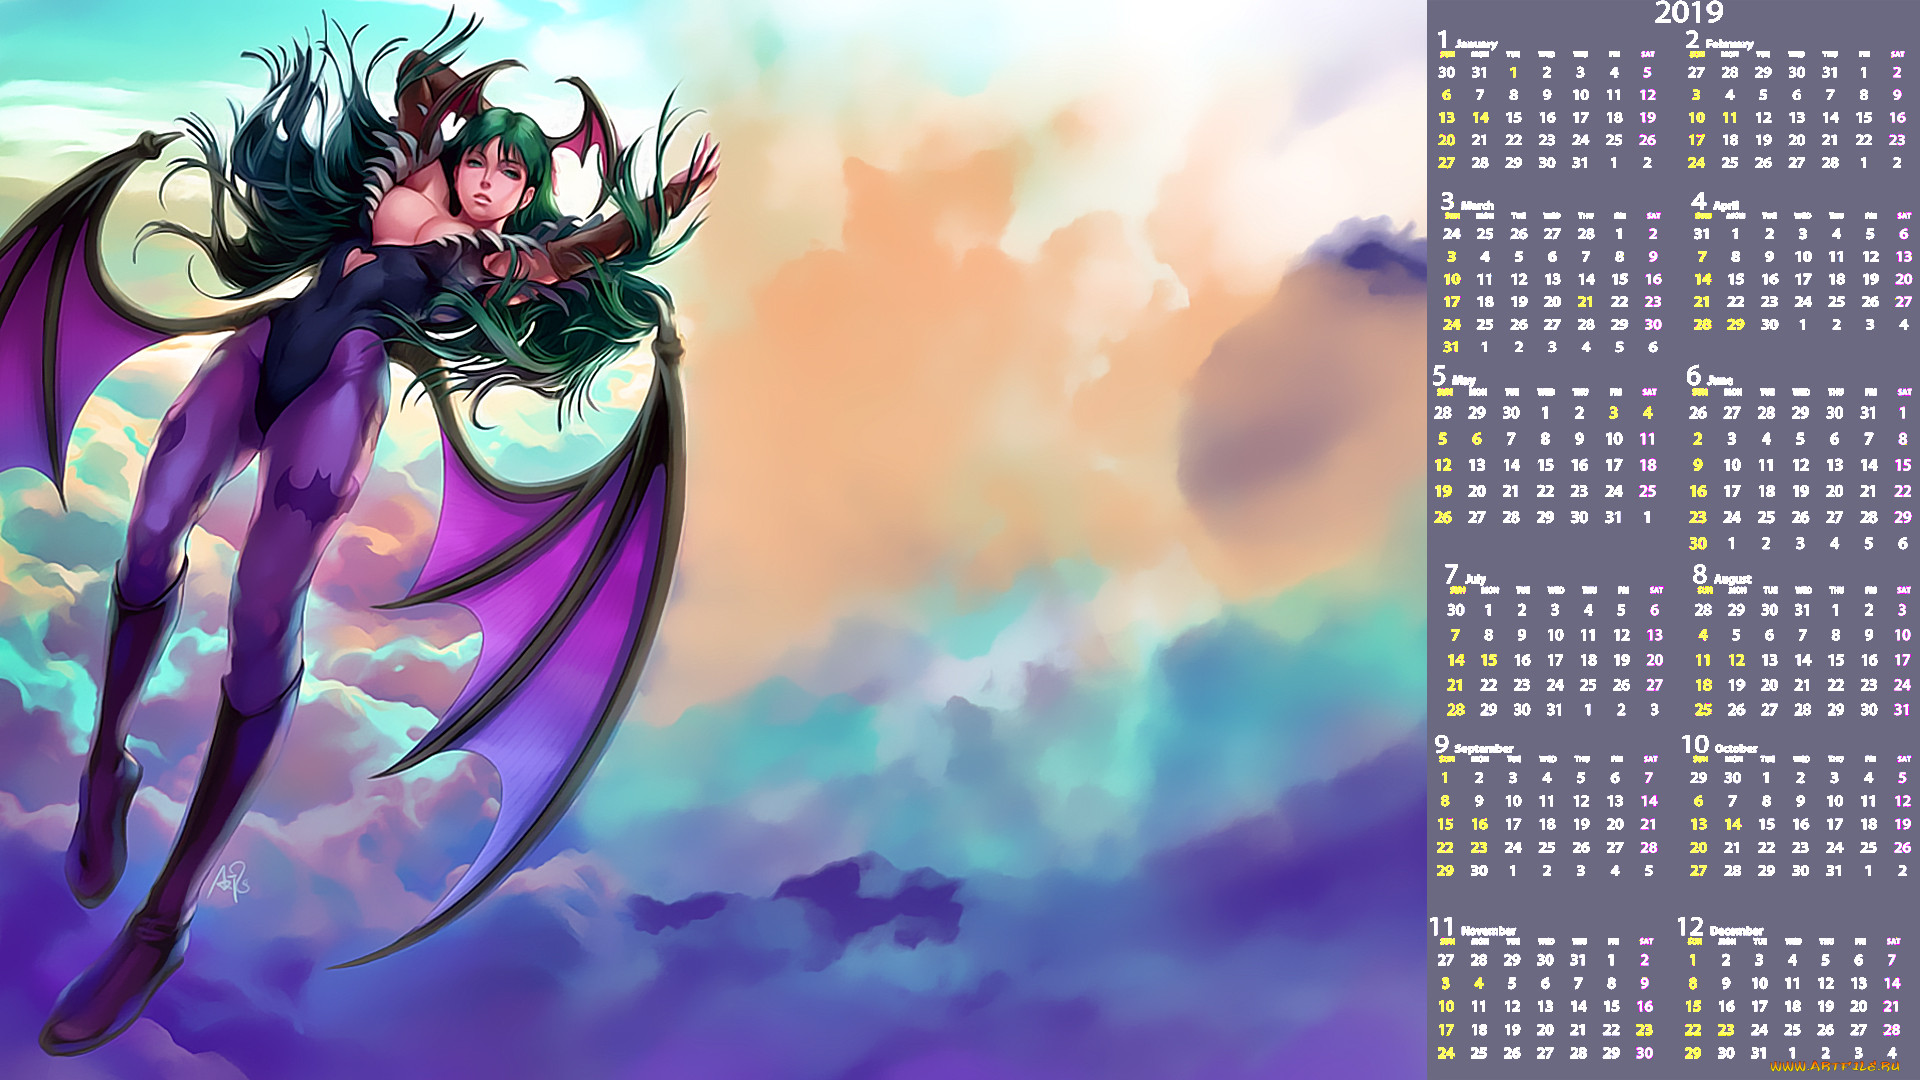Select date 20 in the July grid
Screen dimensions: 1920x1080
(x=1655, y=660)
